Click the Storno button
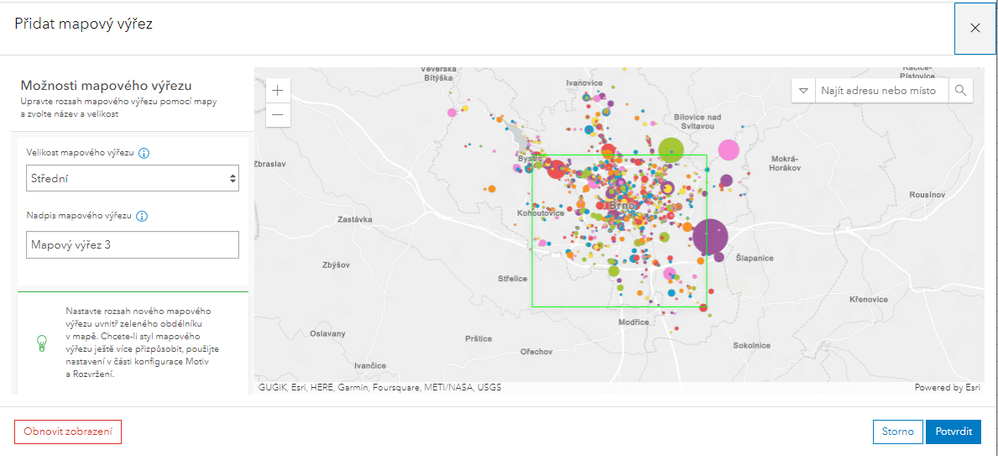Screen dimensions: 998x456 (x=898, y=432)
